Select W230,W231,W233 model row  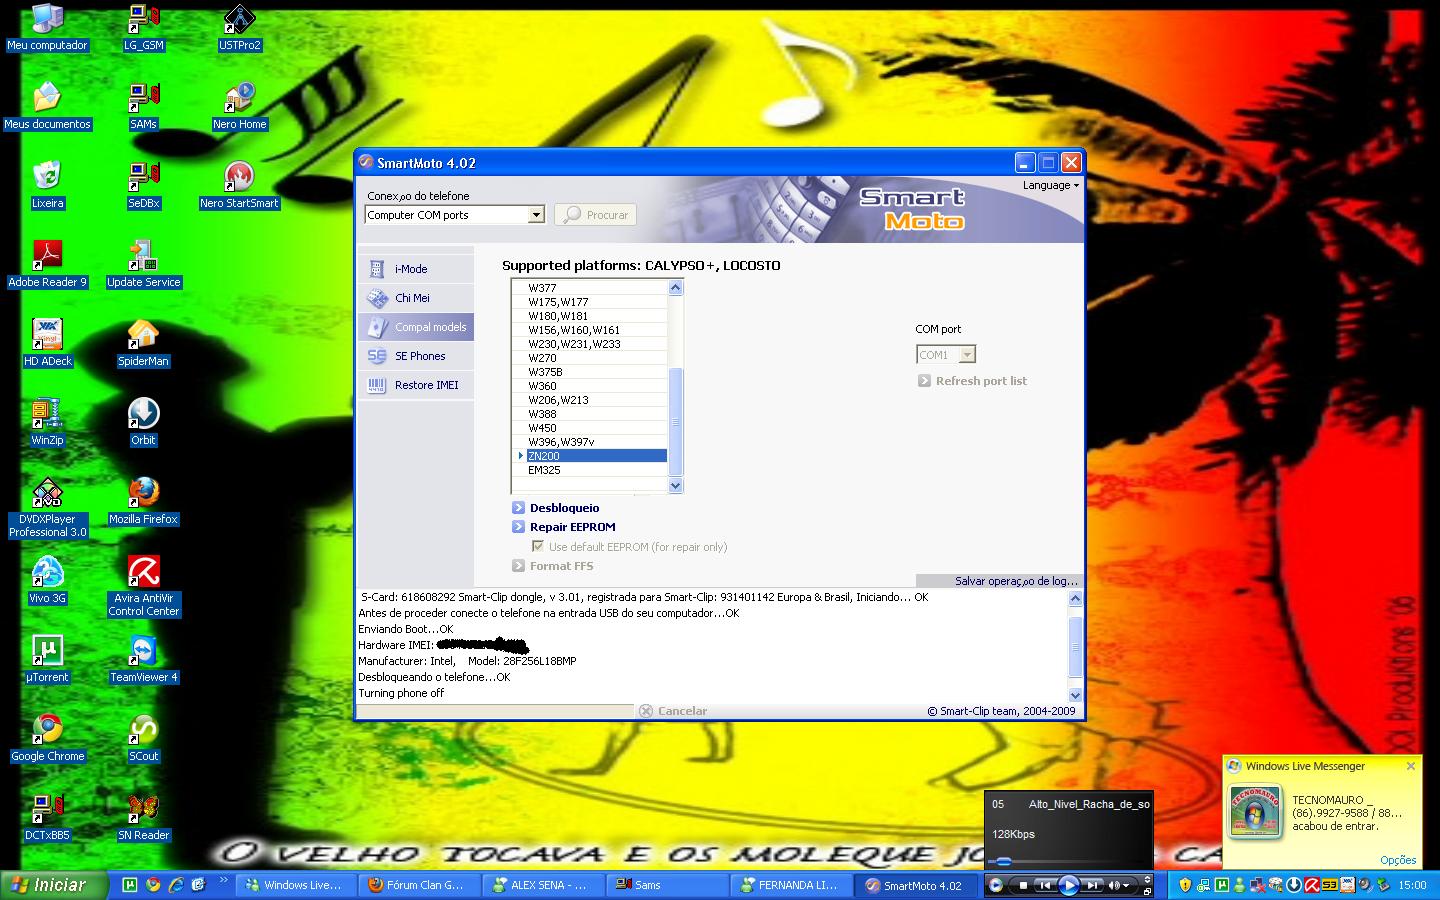(x=596, y=344)
